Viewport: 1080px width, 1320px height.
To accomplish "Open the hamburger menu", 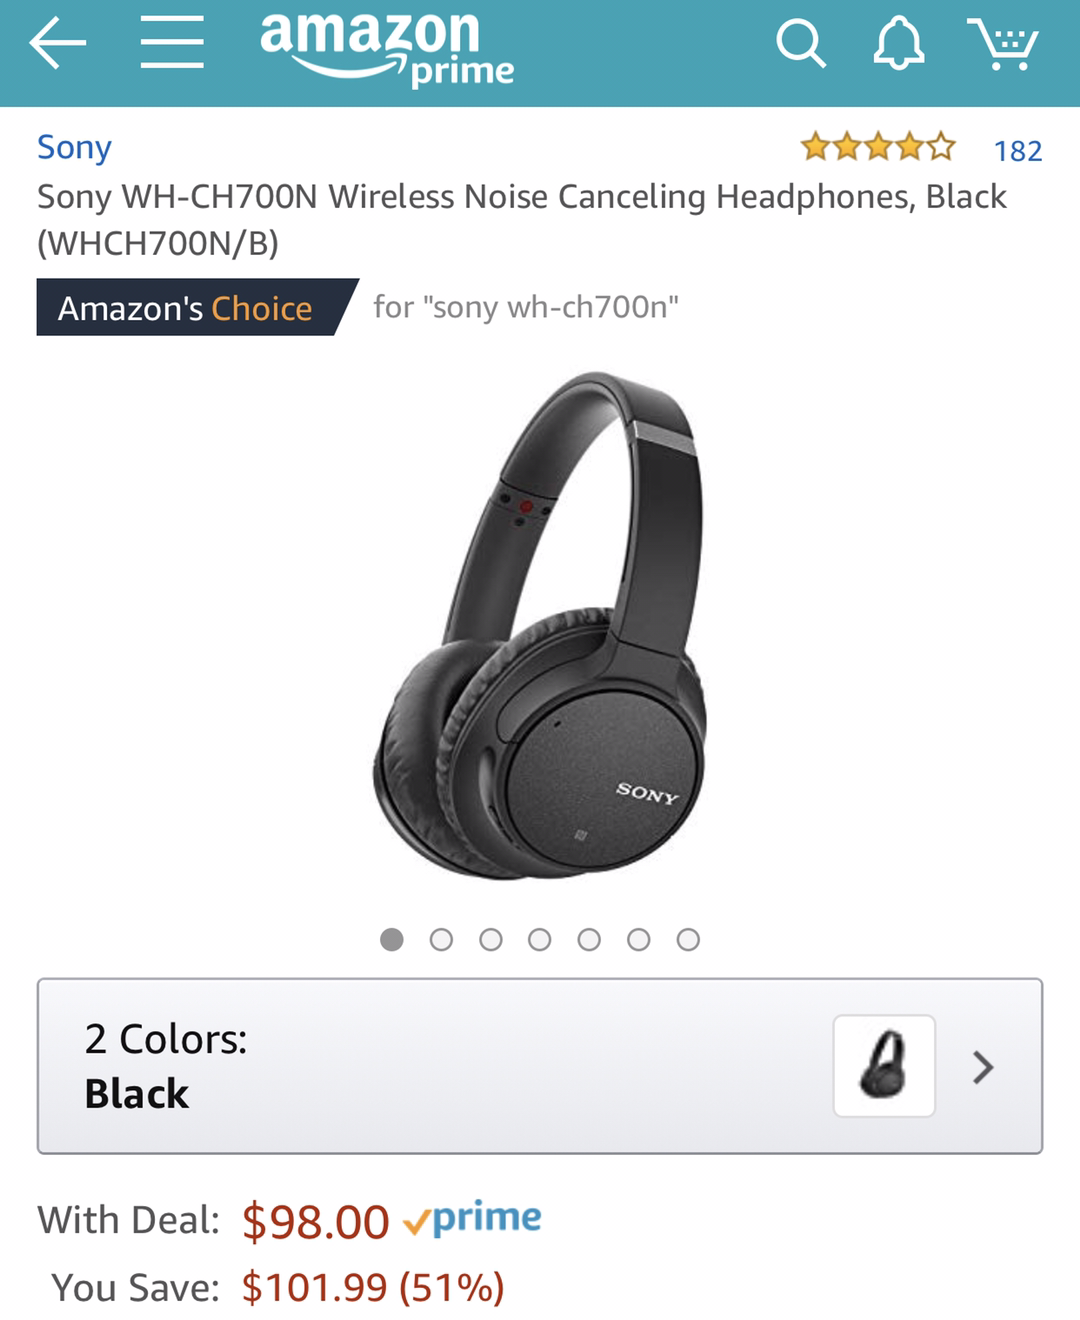I will tap(172, 44).
